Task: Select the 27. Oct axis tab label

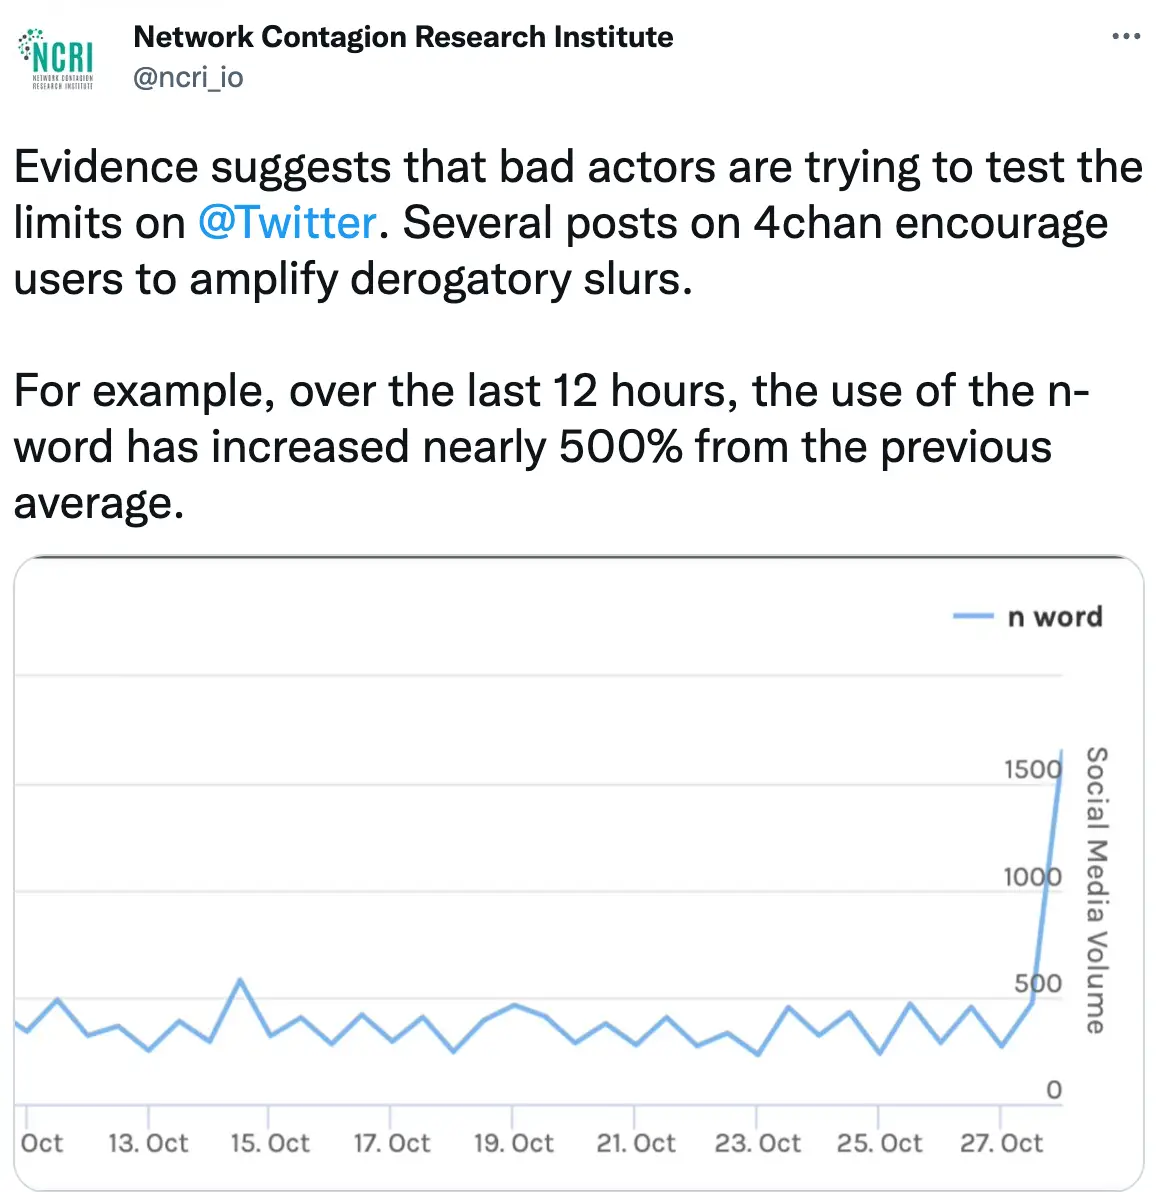Action: [1001, 1142]
